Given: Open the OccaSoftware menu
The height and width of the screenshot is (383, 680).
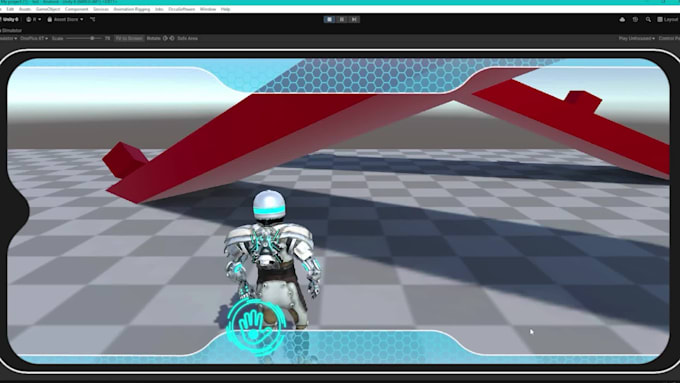Looking at the screenshot, I should (x=182, y=9).
